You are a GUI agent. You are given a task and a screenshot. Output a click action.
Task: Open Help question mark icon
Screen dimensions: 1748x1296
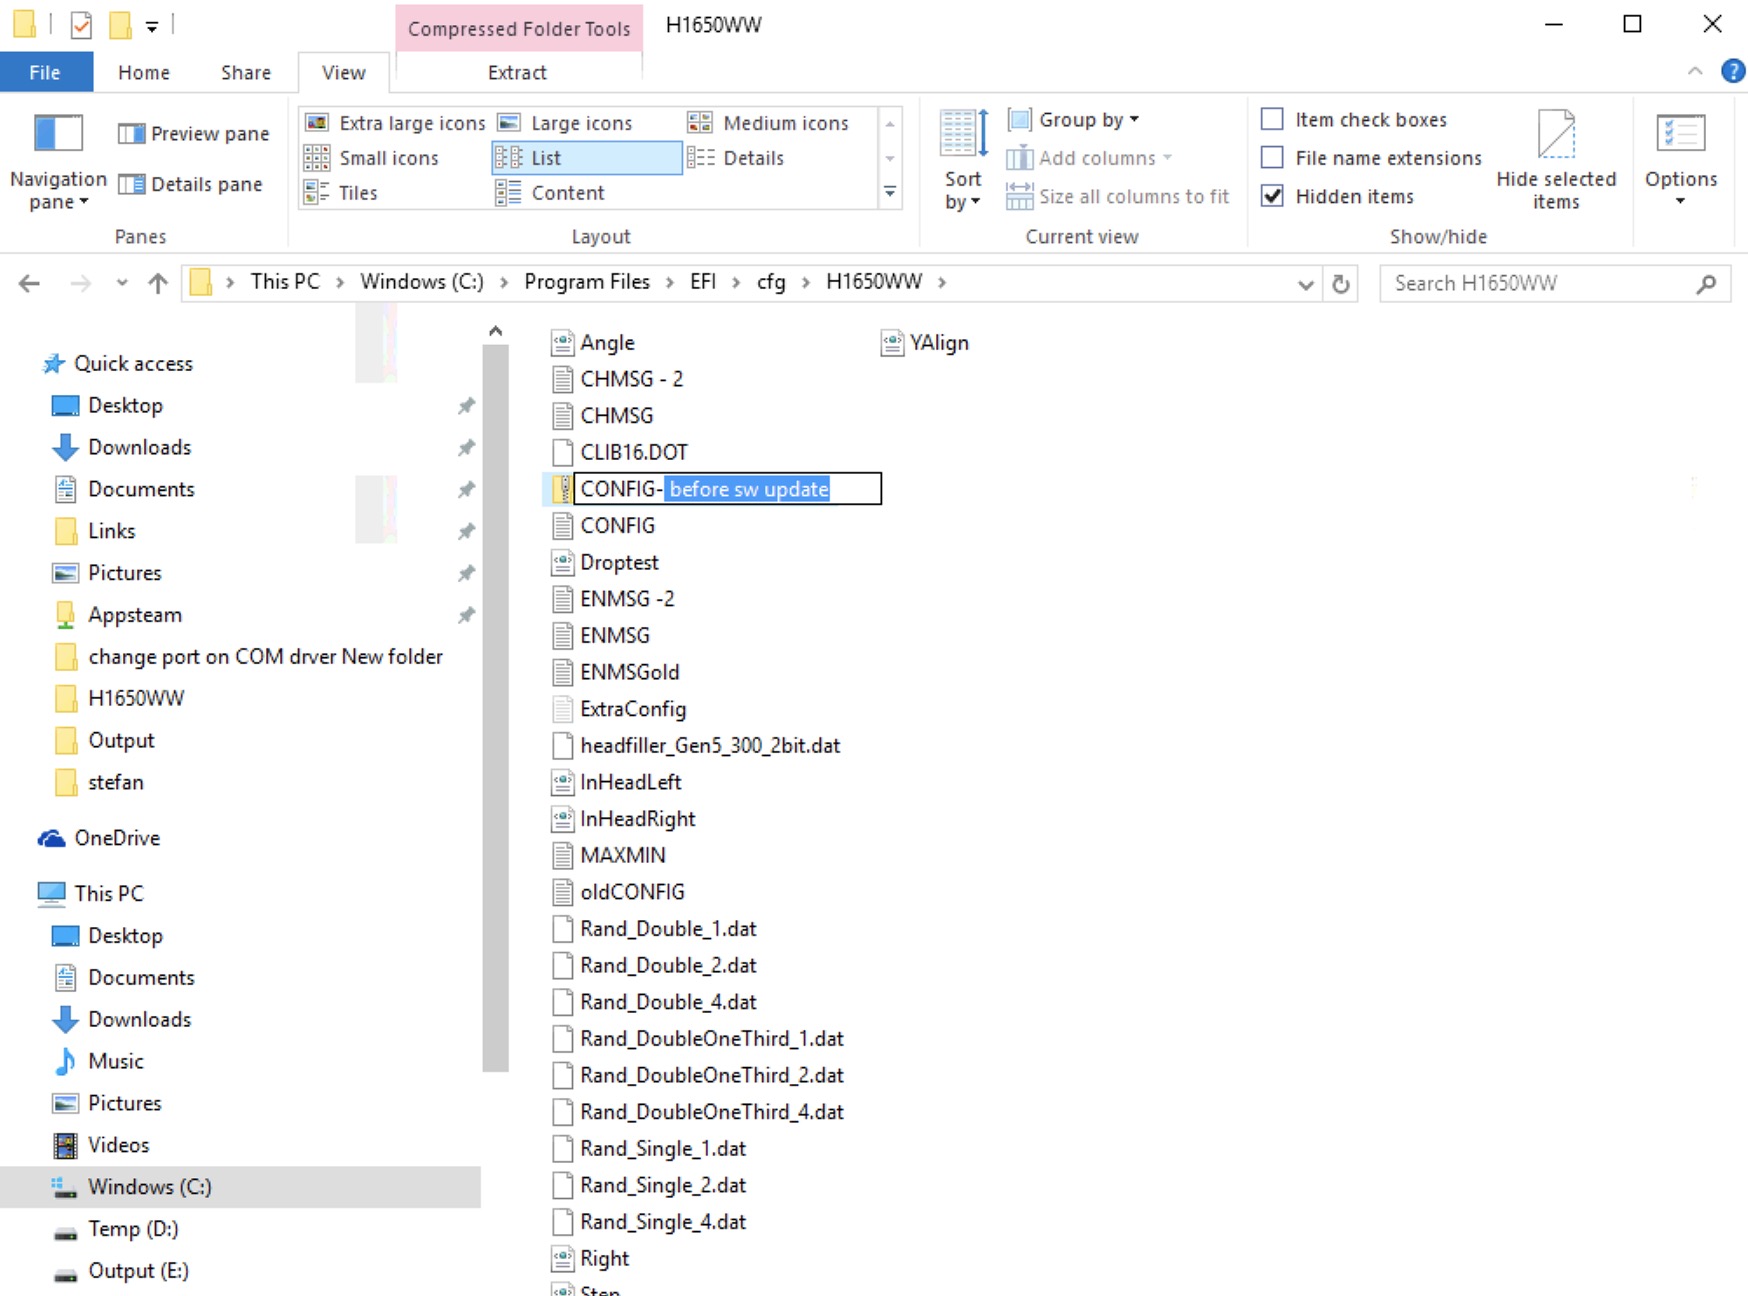click(x=1733, y=71)
